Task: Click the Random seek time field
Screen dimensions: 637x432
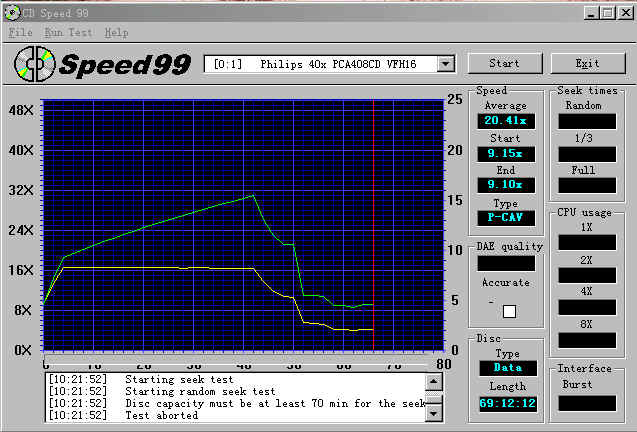Action: tap(587, 121)
